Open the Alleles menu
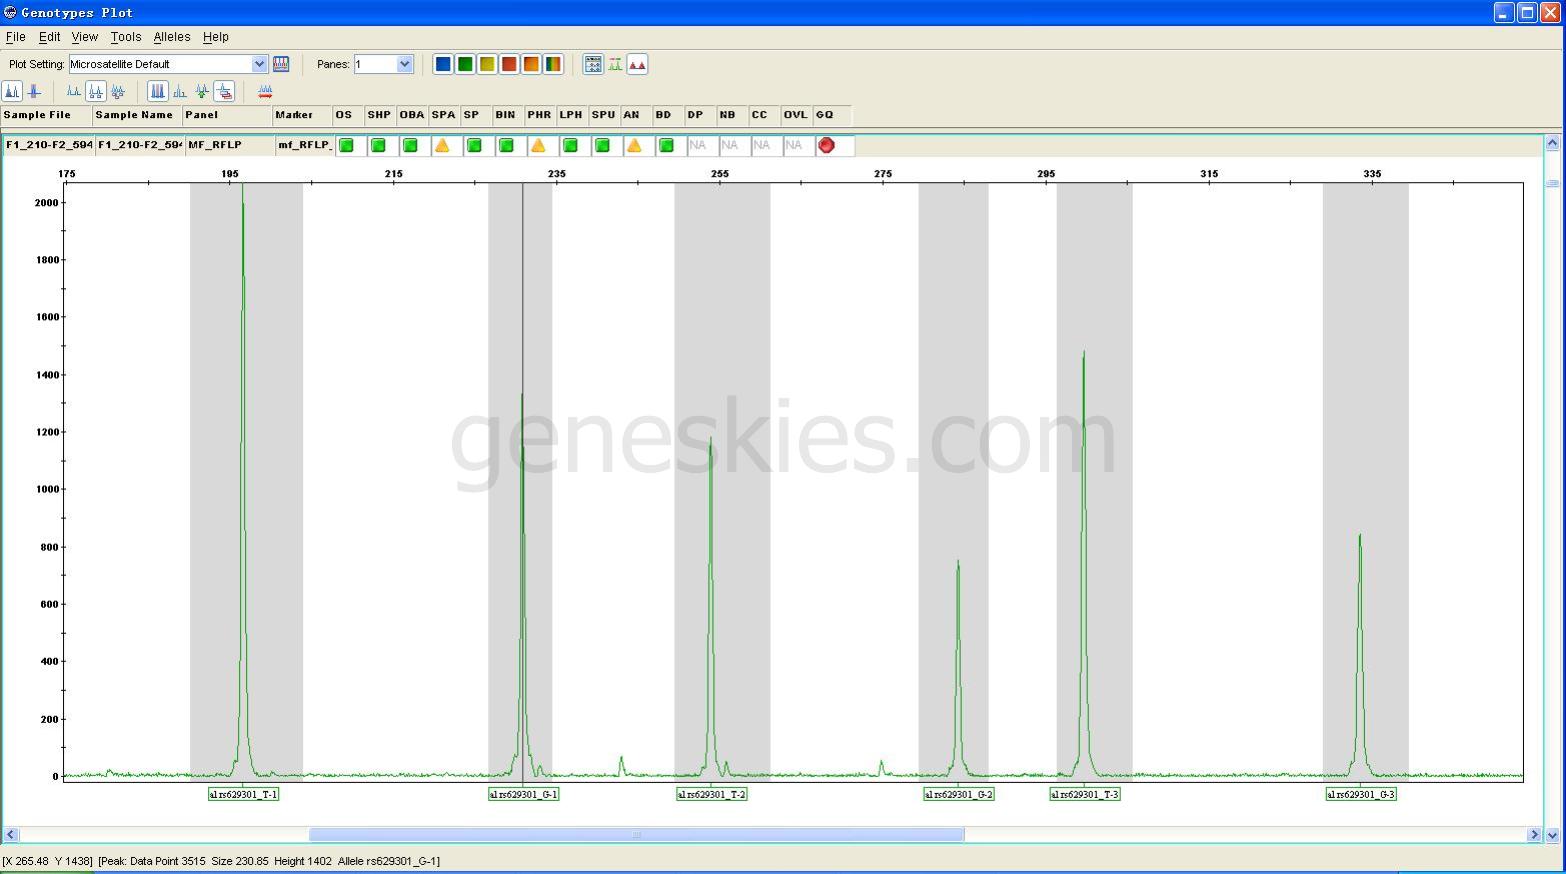 tap(171, 37)
